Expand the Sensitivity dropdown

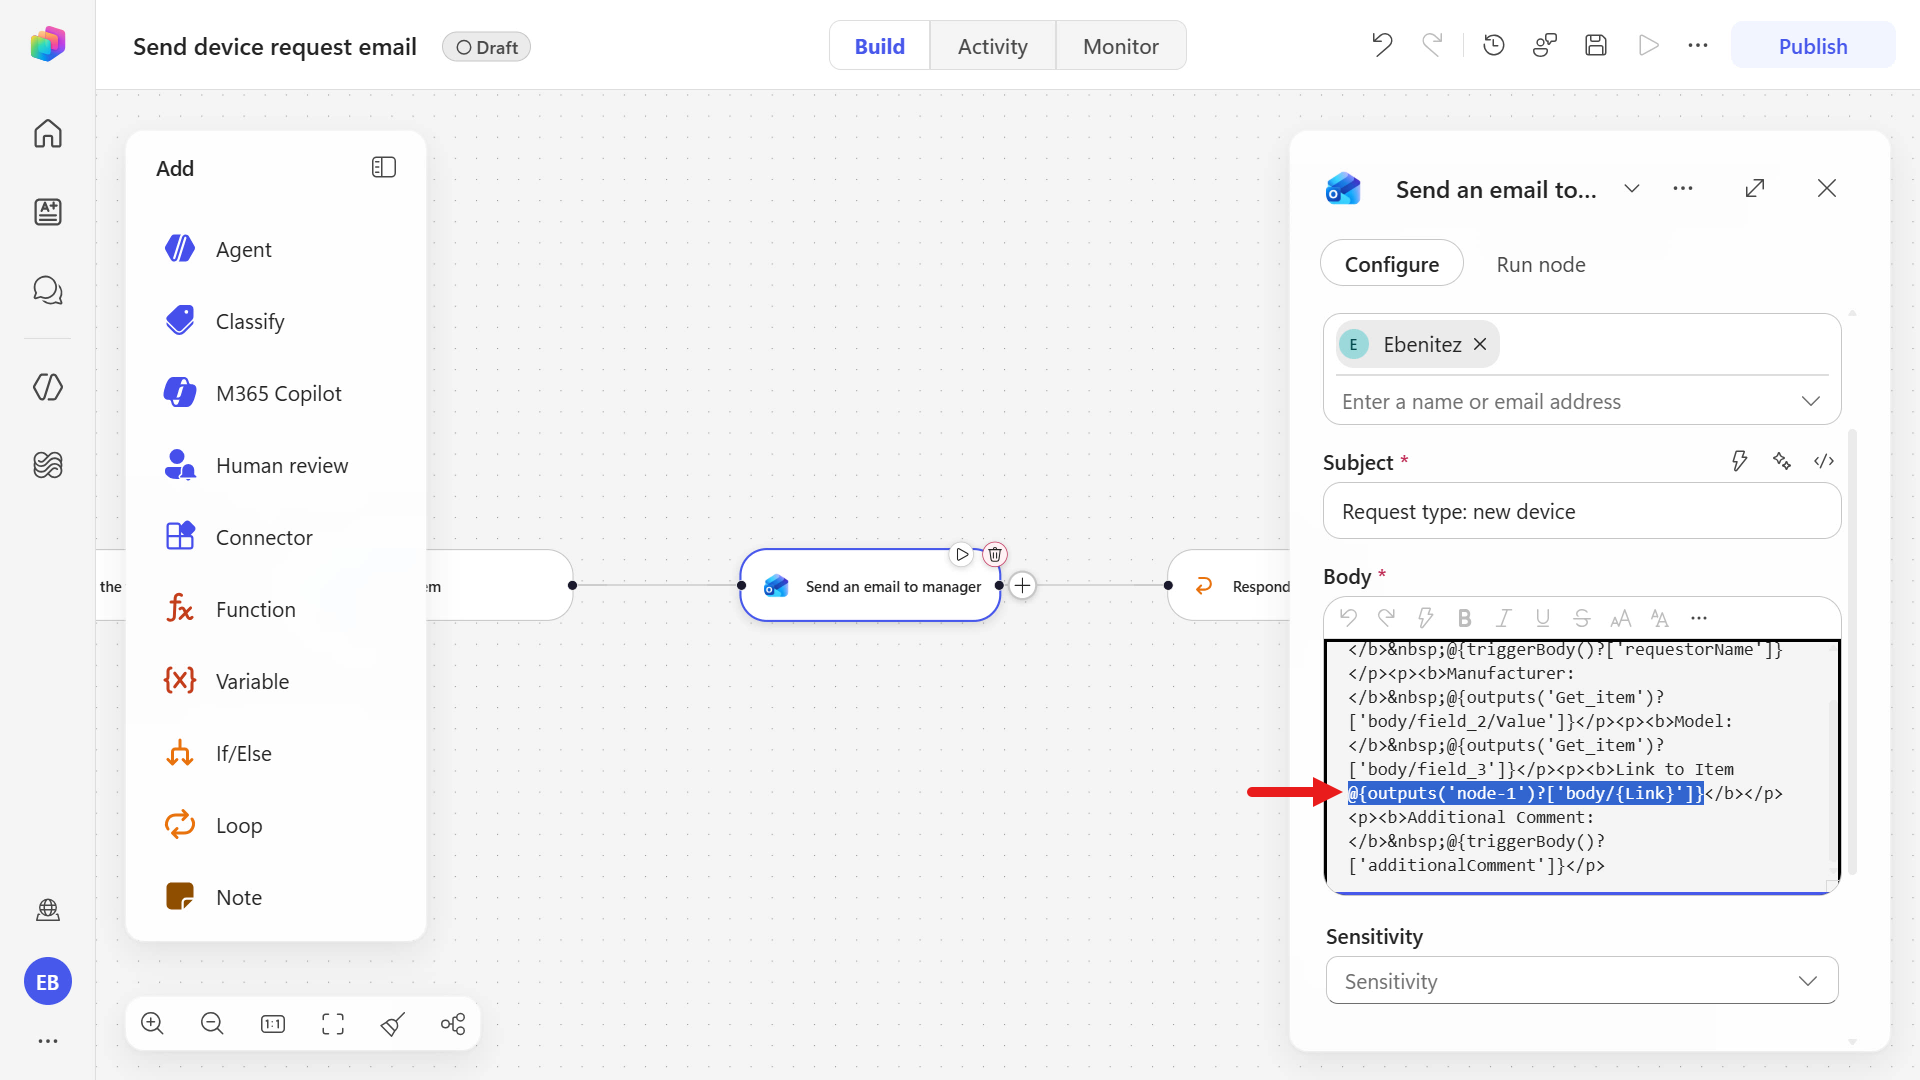coord(1582,981)
